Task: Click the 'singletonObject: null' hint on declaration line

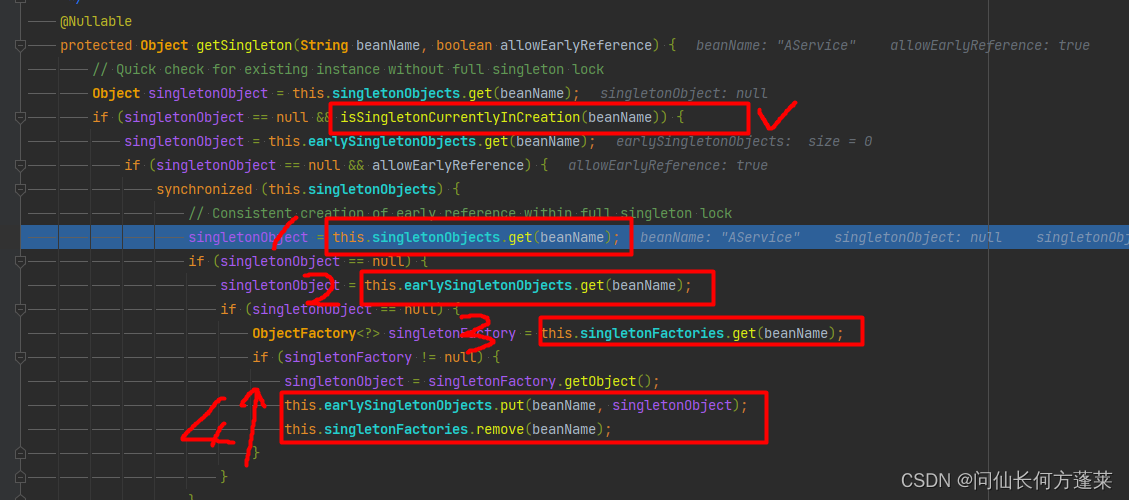Action: click(x=684, y=94)
